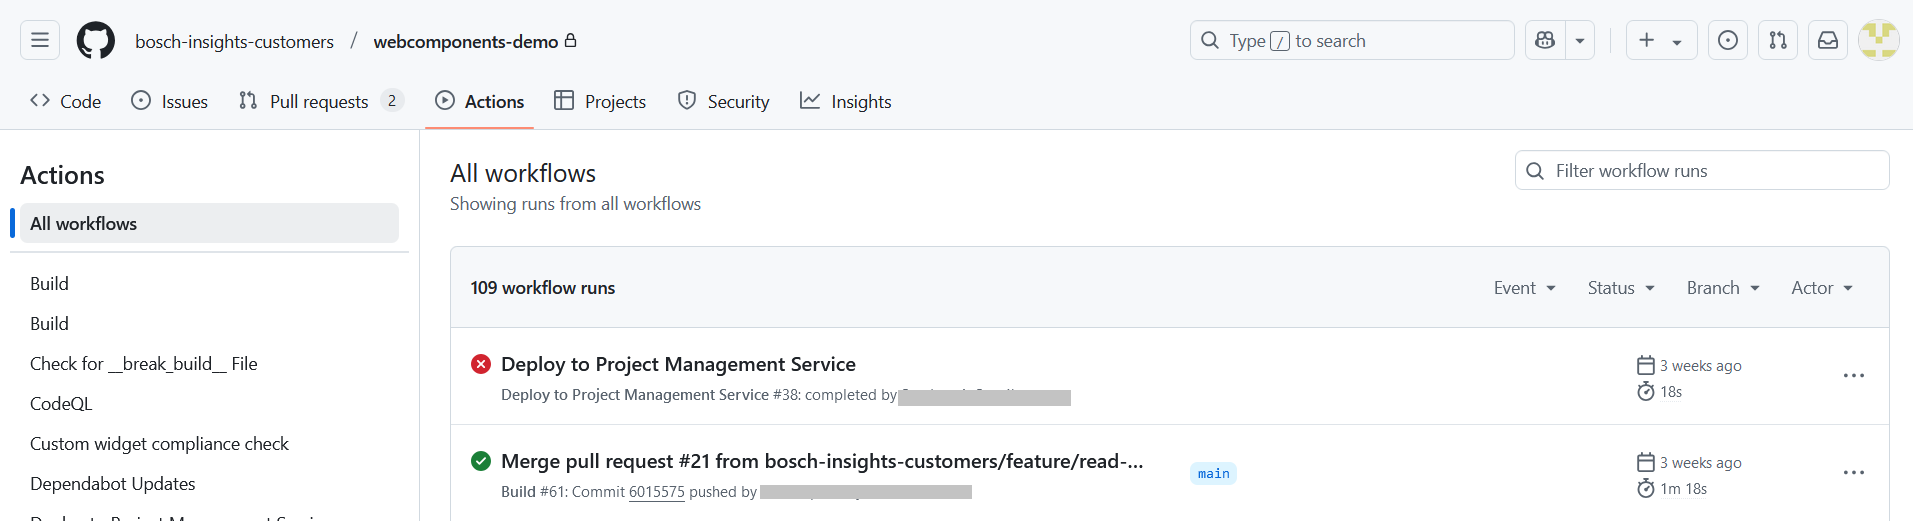Viewport: 1913px width, 521px height.
Task: Click the GitHub logo home icon
Action: pos(96,40)
